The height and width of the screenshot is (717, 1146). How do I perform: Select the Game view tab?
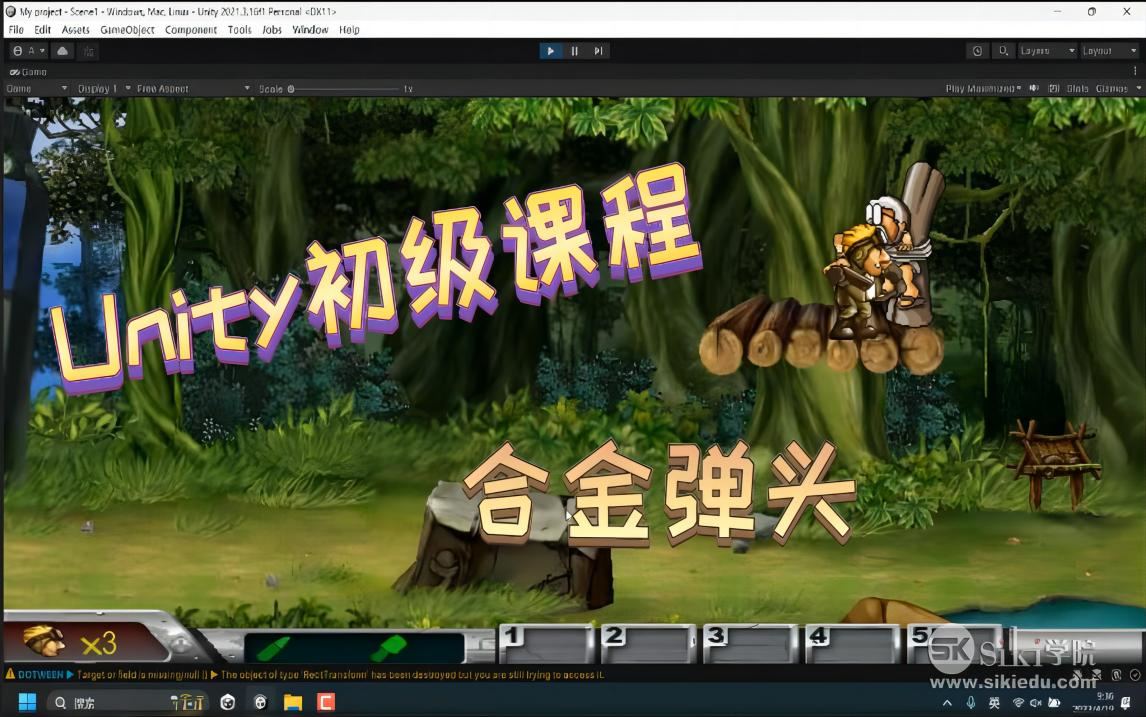pyautogui.click(x=29, y=72)
